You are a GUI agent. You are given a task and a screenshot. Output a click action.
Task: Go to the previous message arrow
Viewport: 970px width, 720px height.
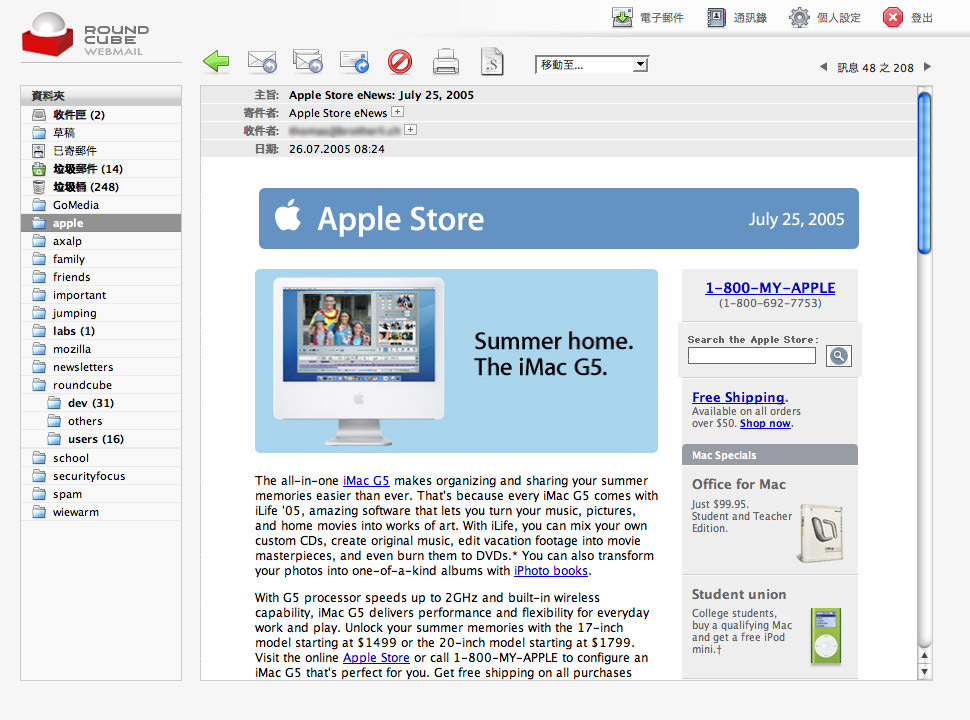[x=823, y=67]
